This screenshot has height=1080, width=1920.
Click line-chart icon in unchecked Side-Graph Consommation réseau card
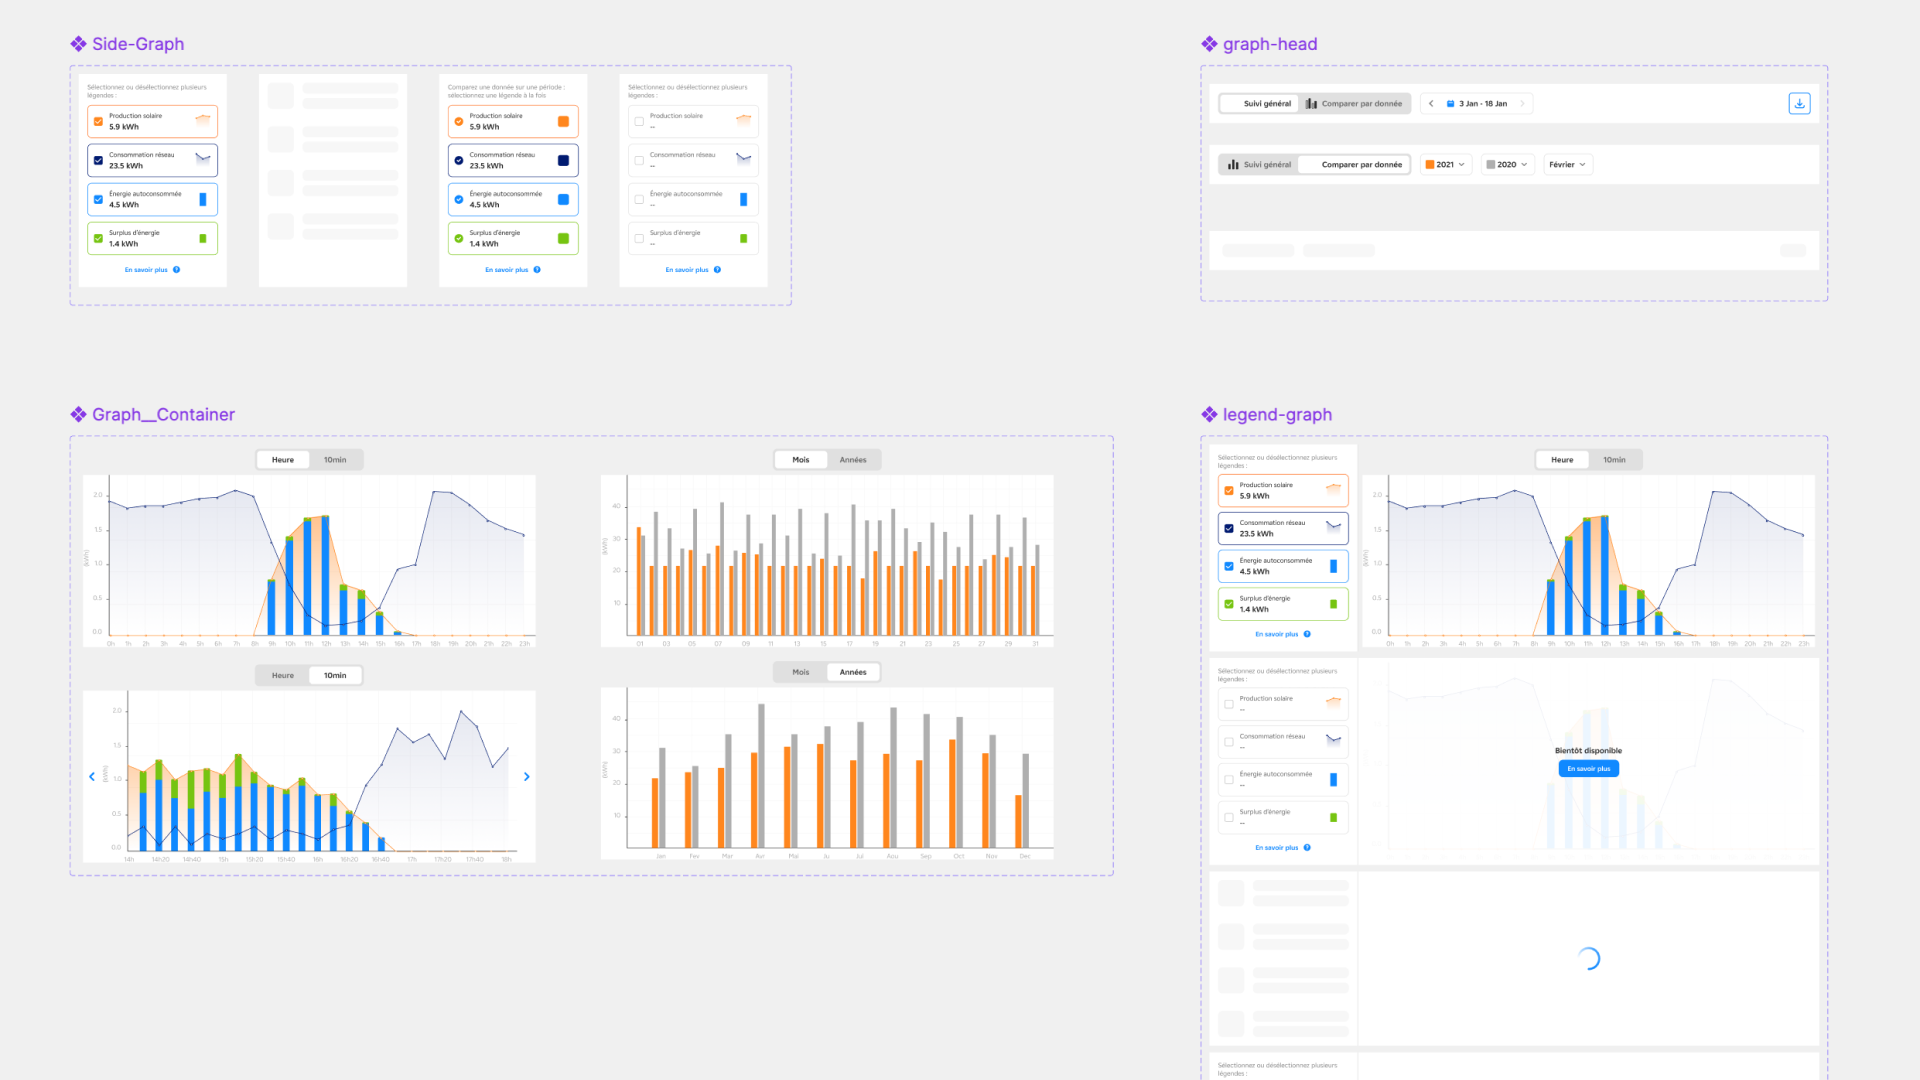click(x=743, y=158)
